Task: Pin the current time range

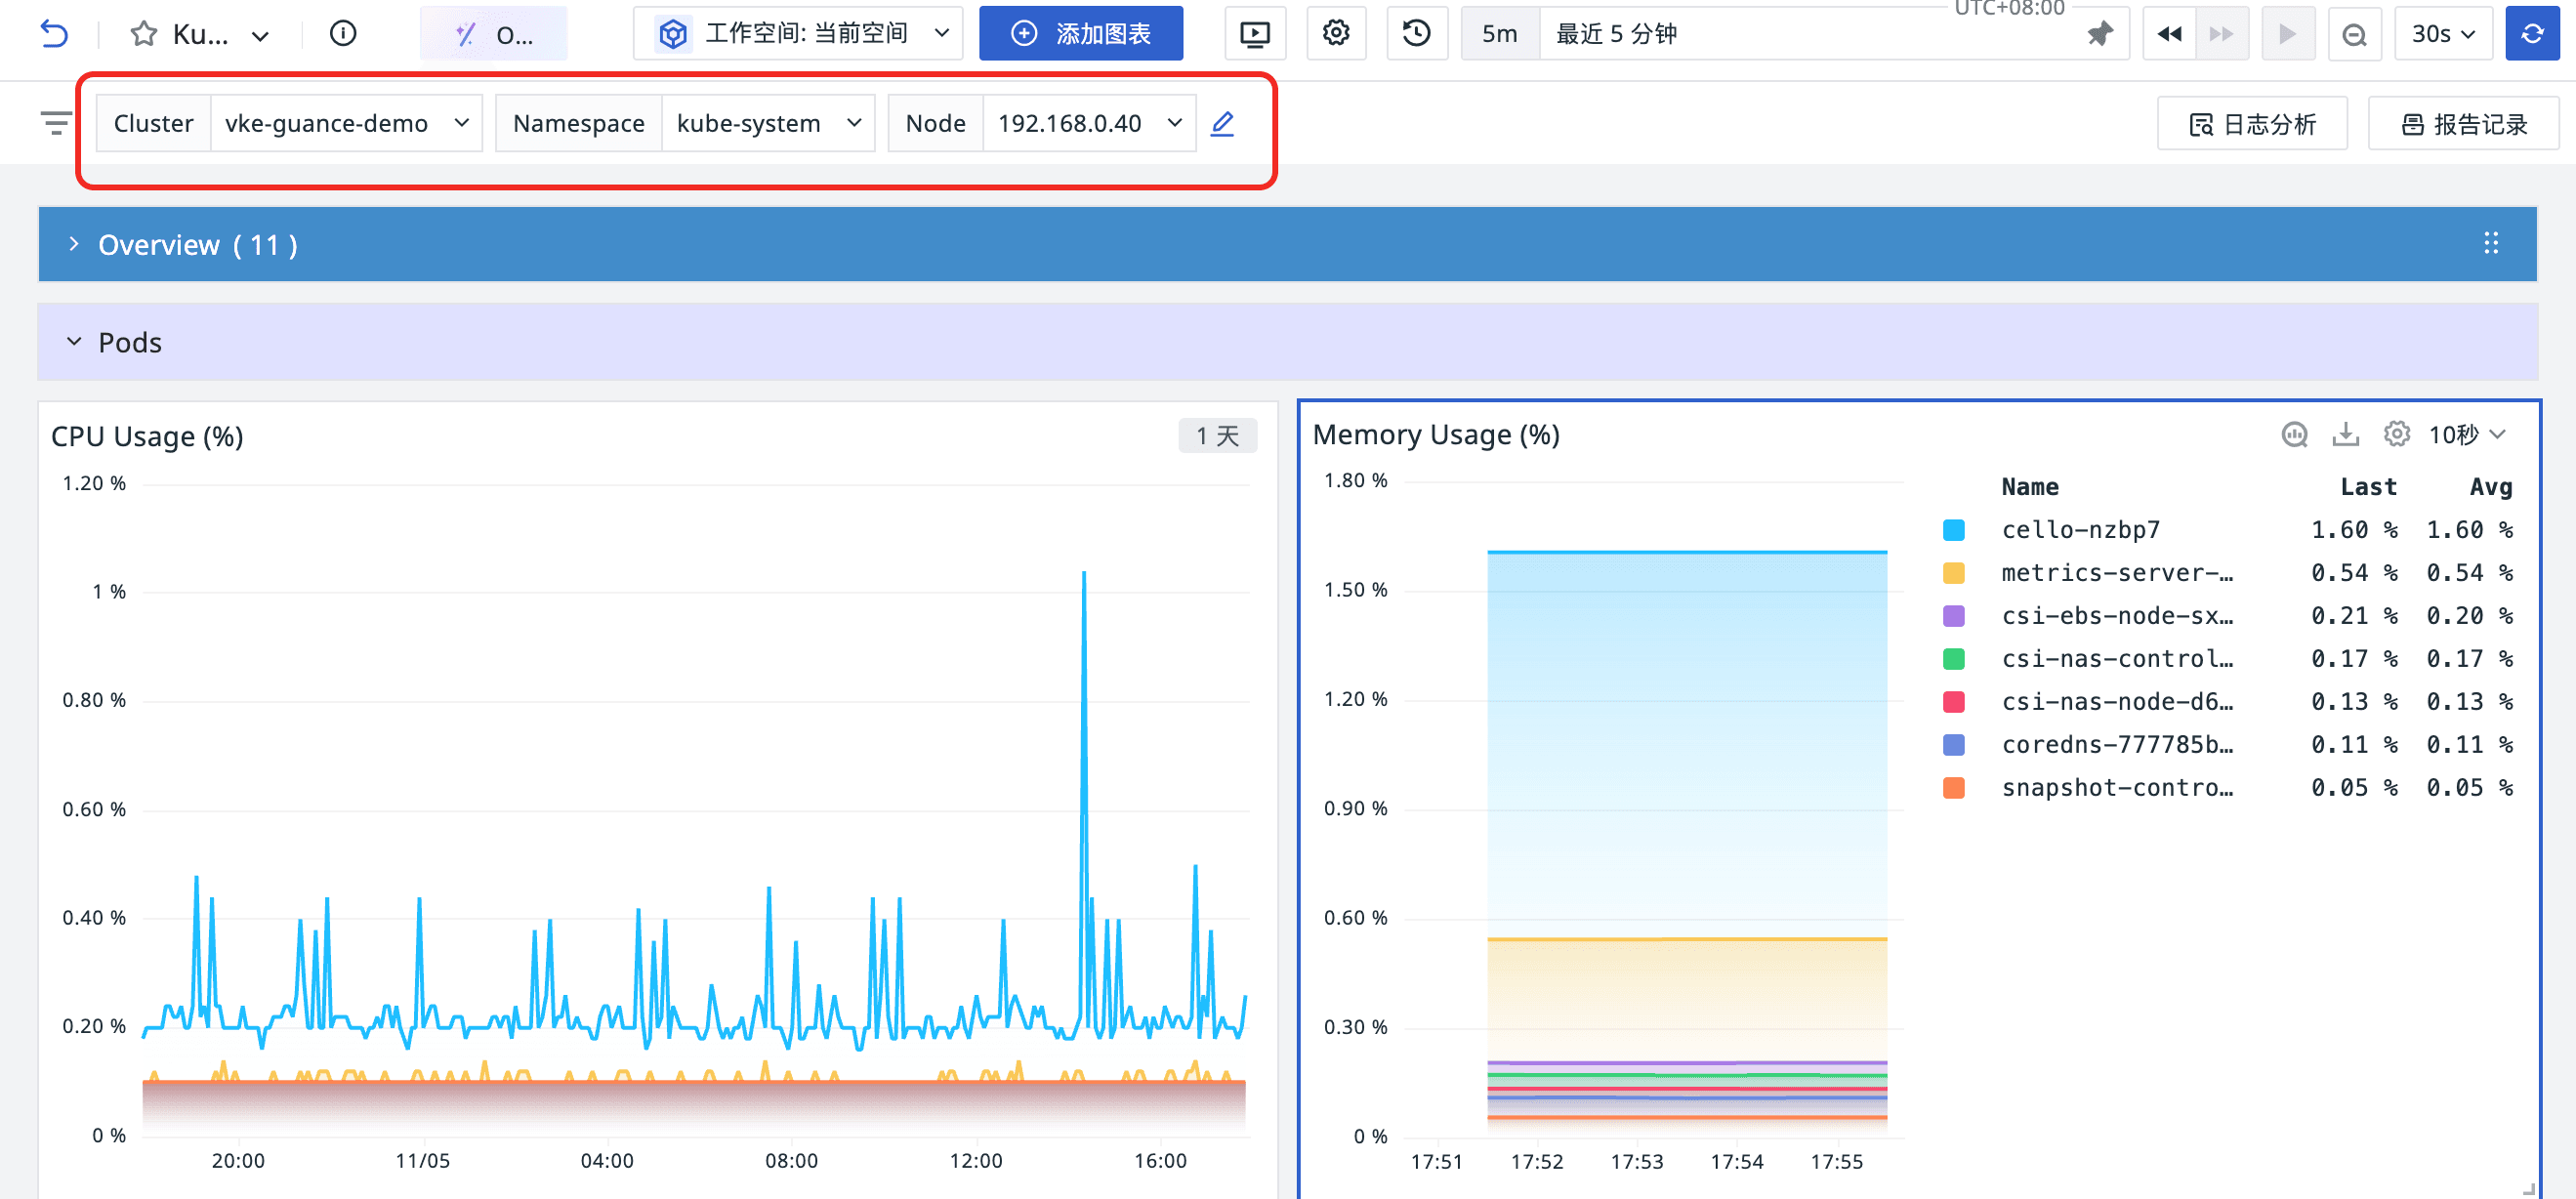Action: [2099, 34]
